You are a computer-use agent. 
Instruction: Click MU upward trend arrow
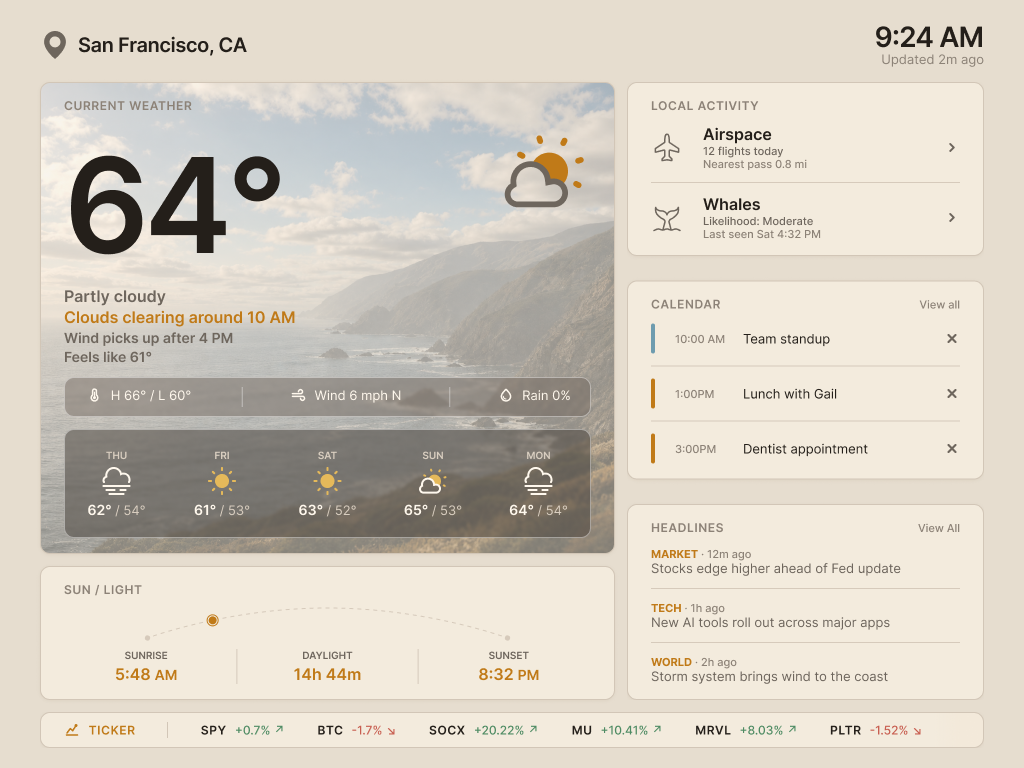pos(658,729)
